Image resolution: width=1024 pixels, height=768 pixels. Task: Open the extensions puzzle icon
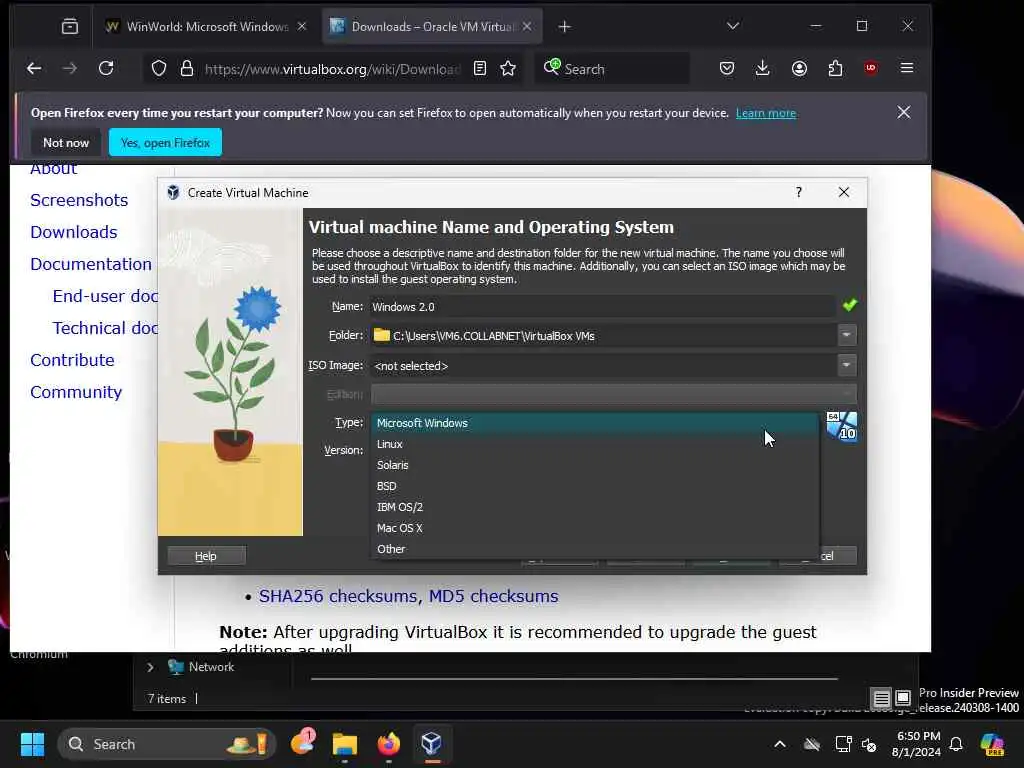[x=835, y=68]
